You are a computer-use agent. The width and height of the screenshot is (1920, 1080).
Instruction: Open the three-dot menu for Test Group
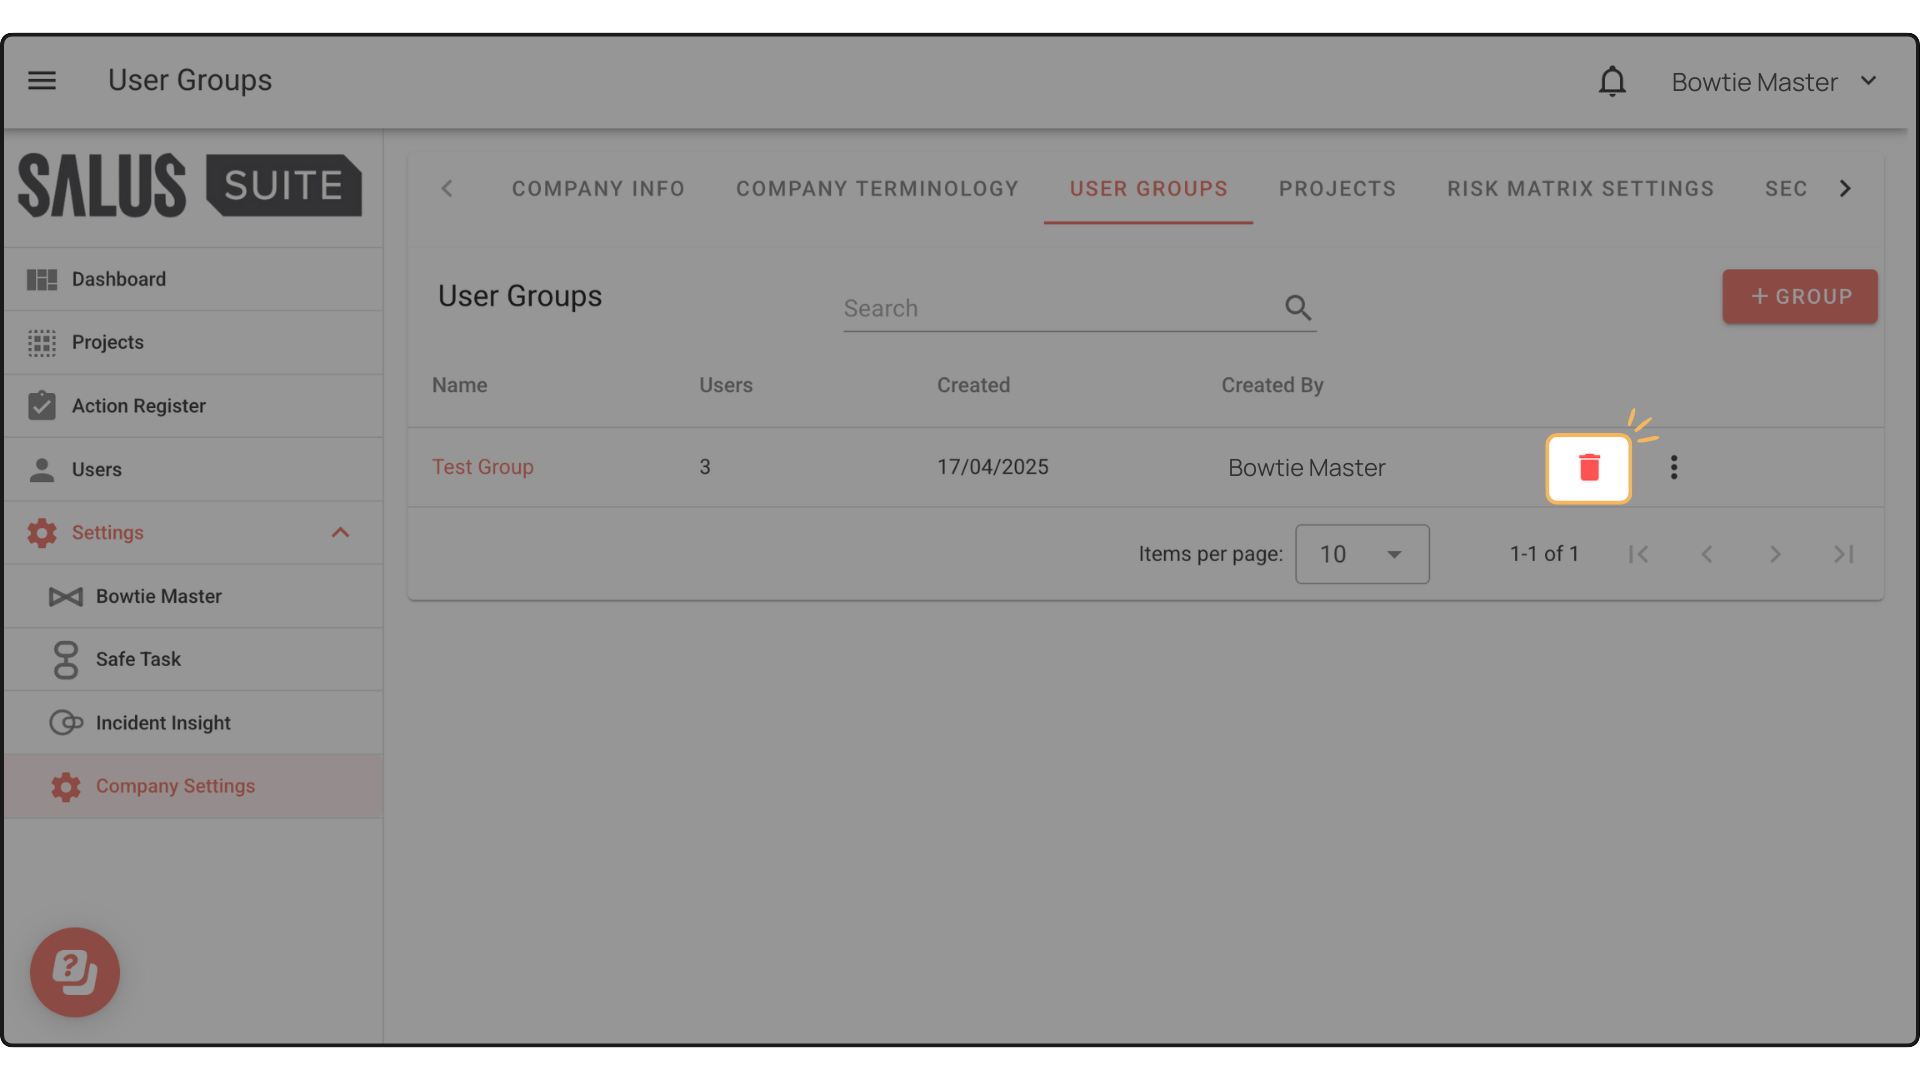pos(1673,468)
